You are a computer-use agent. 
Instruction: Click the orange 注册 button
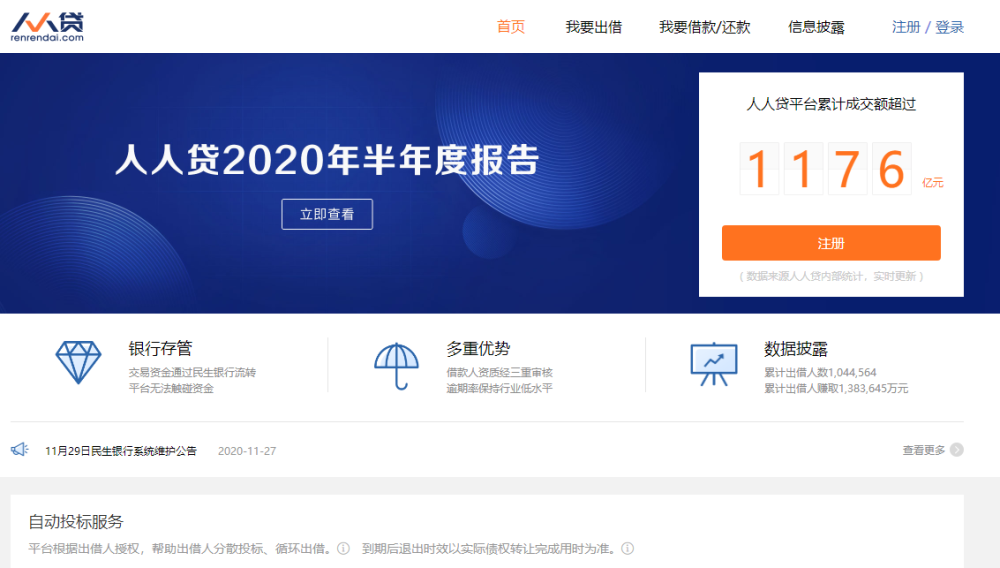tap(831, 243)
